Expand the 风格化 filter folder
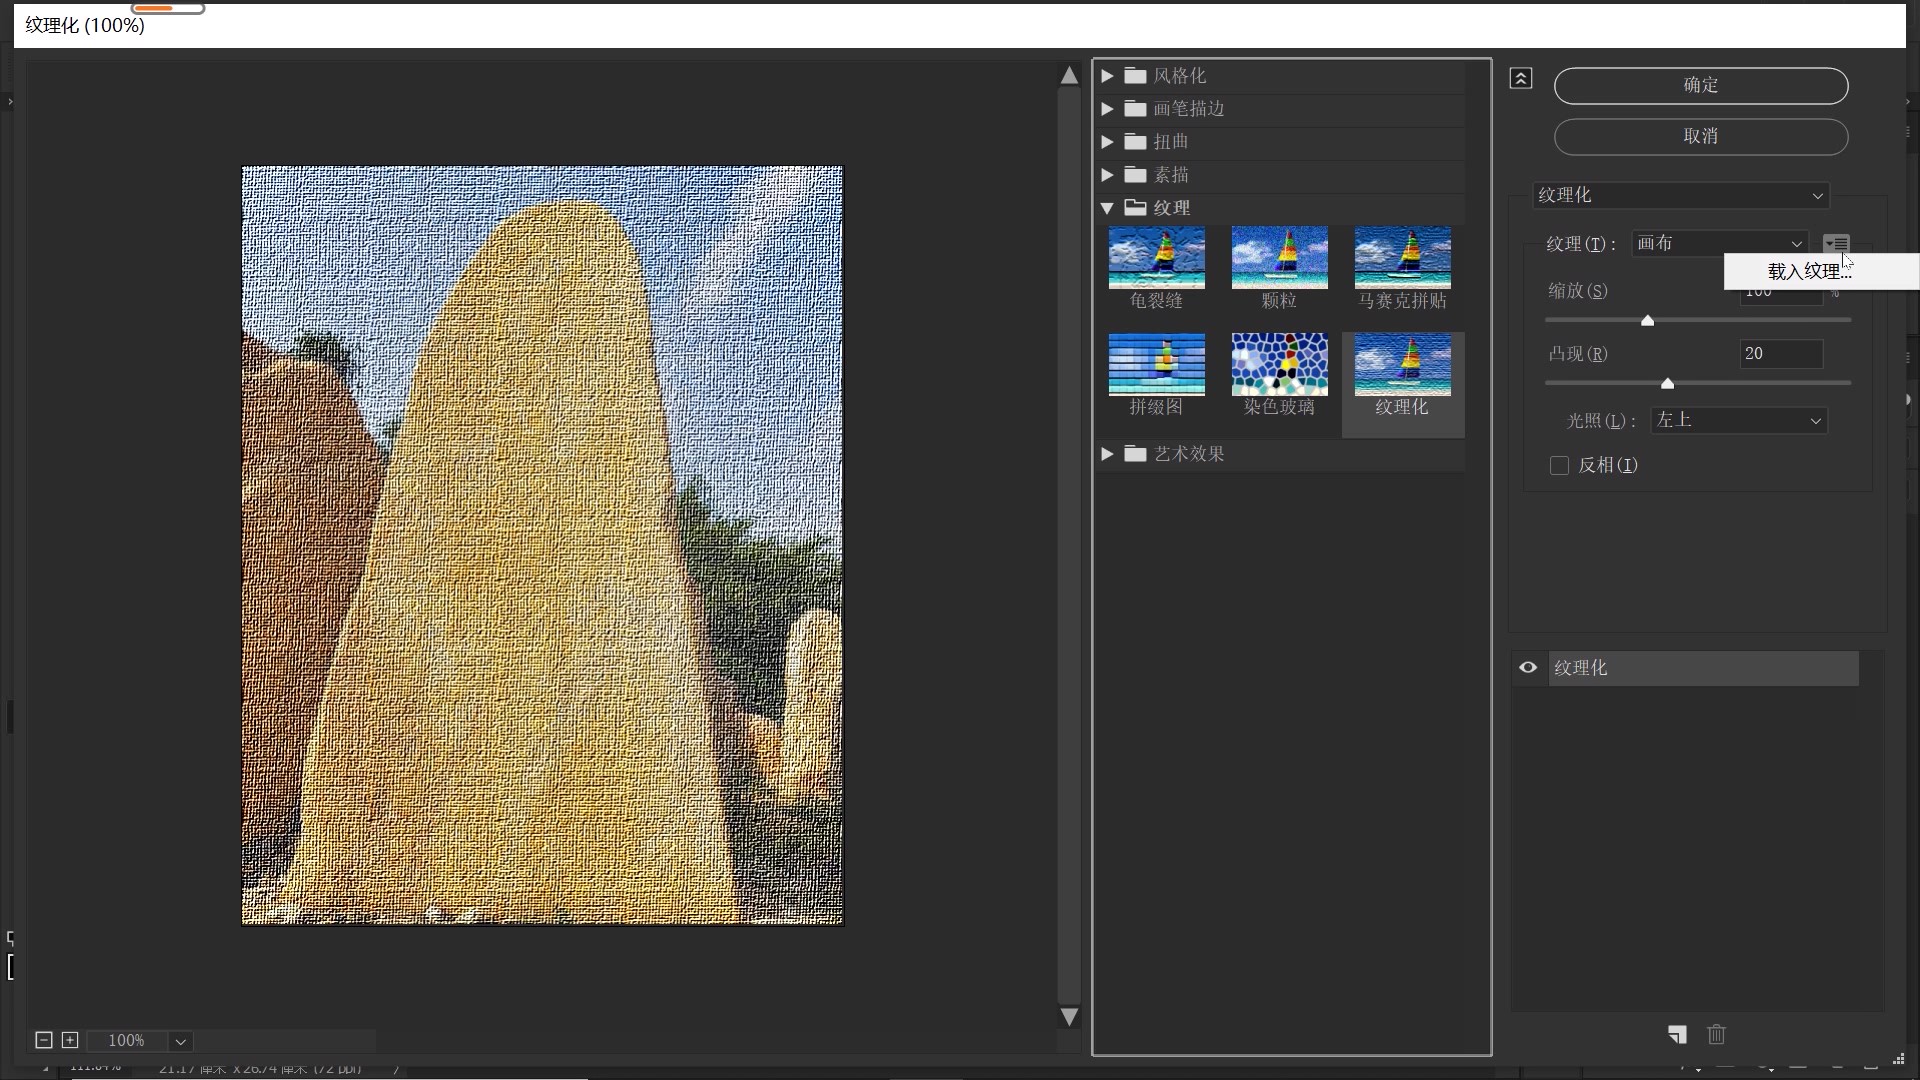Image resolution: width=1920 pixels, height=1080 pixels. (x=1107, y=76)
